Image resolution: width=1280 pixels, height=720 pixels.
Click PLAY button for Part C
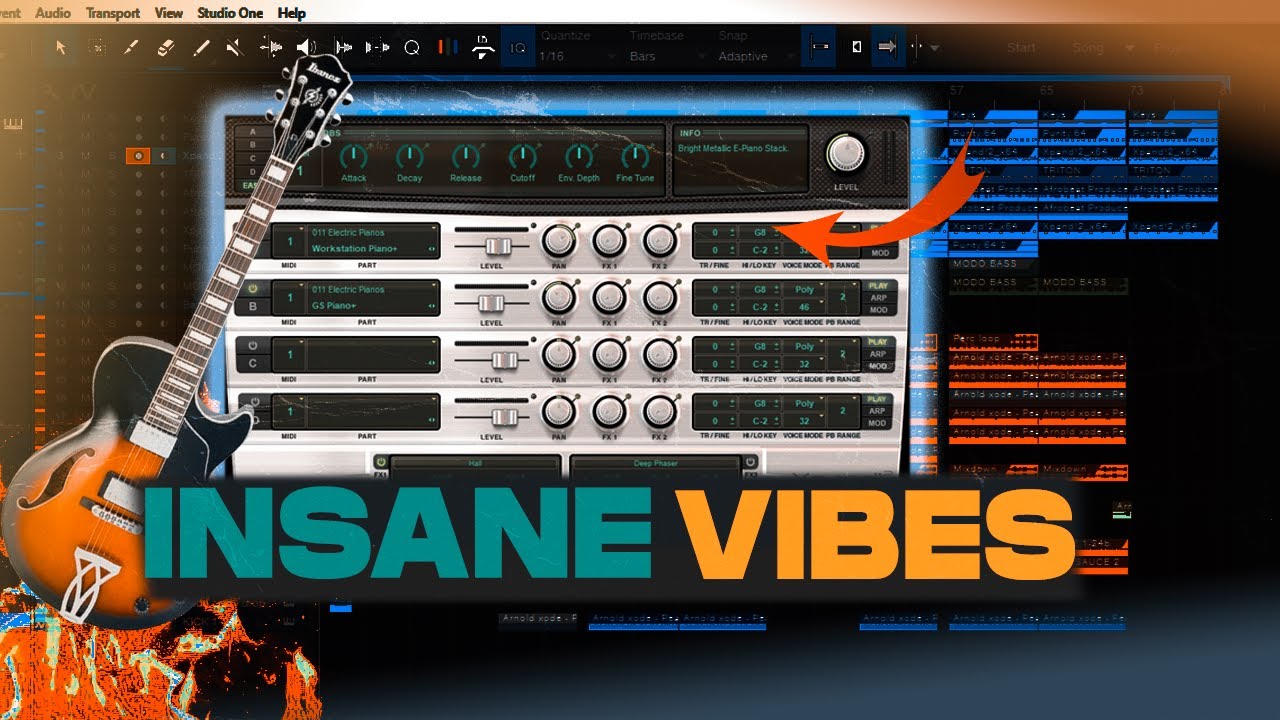[878, 343]
